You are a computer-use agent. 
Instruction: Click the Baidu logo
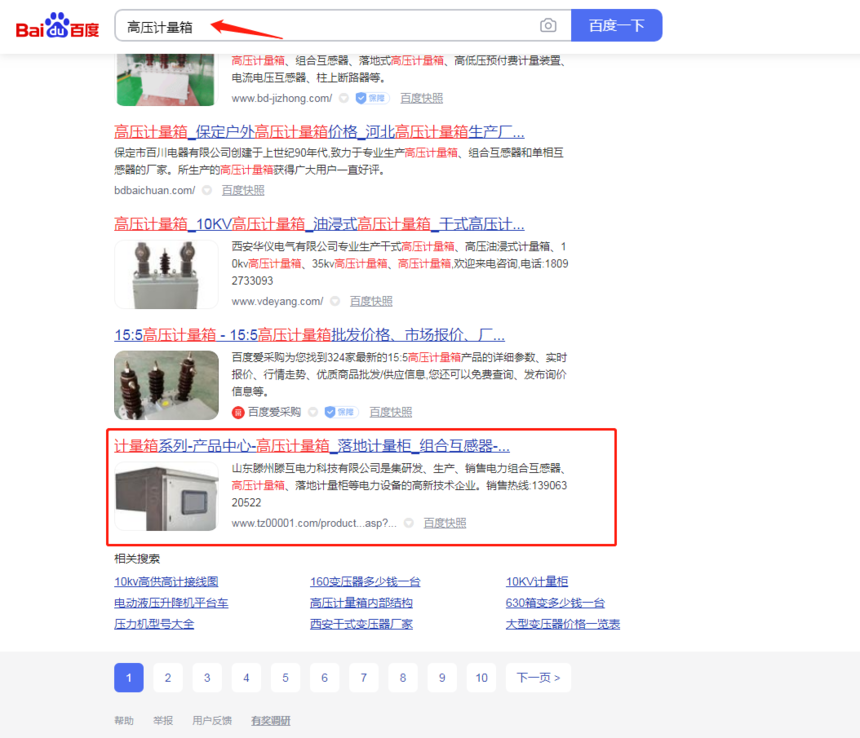click(58, 26)
